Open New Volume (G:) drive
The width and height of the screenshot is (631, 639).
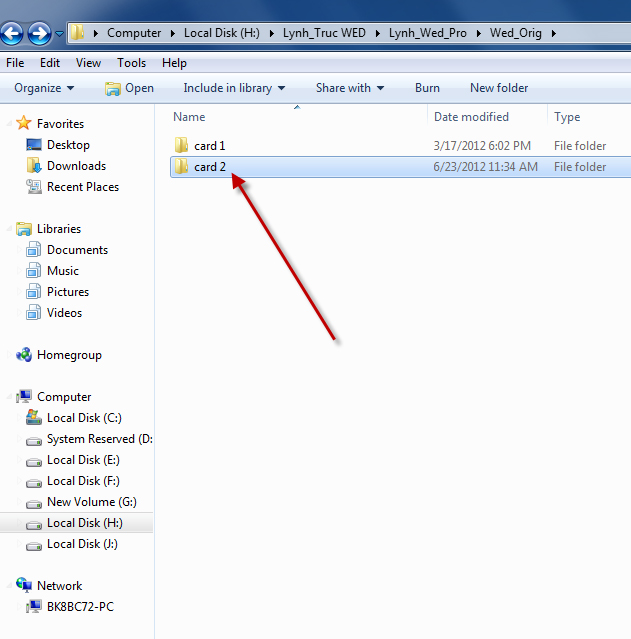click(x=92, y=502)
